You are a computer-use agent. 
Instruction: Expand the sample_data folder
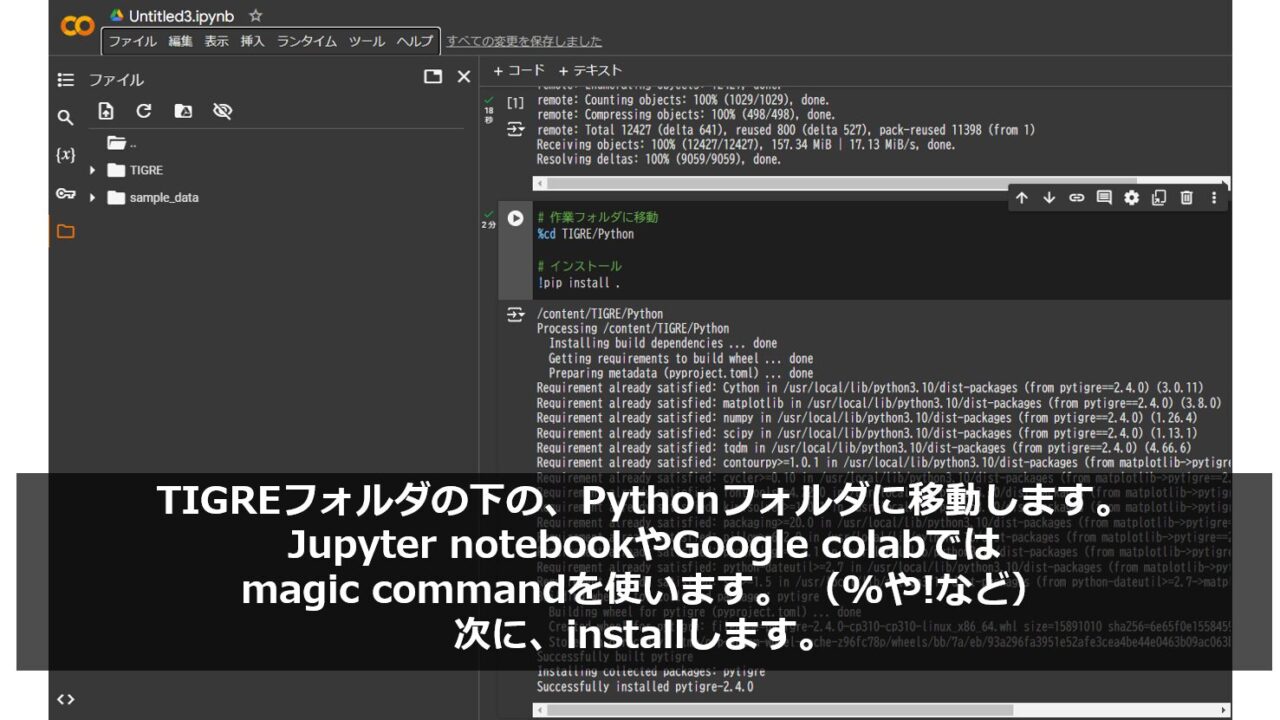[92, 197]
